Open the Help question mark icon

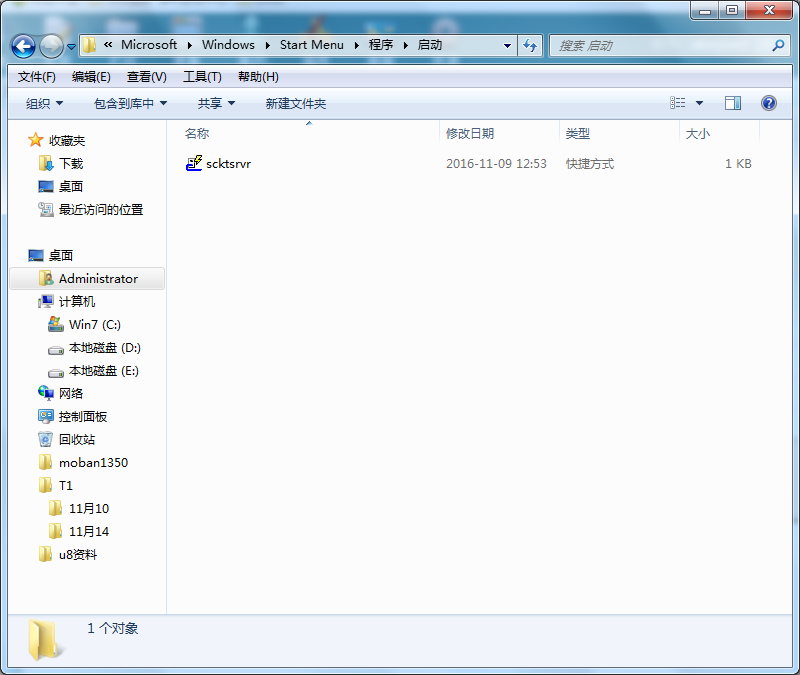(x=766, y=102)
